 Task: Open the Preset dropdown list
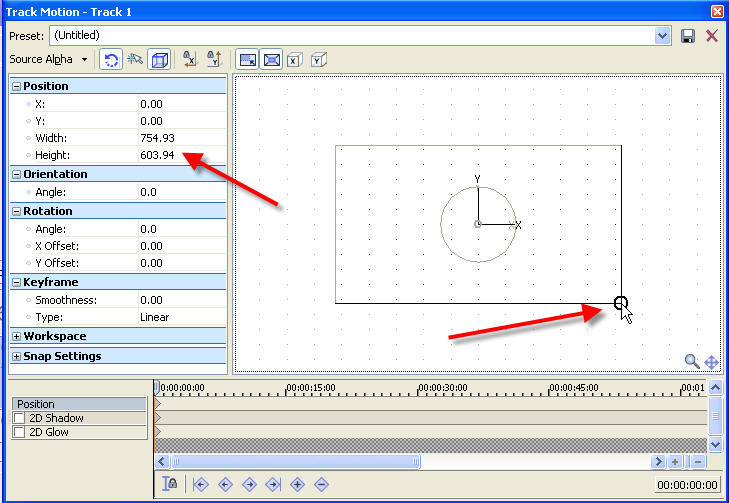tap(662, 35)
